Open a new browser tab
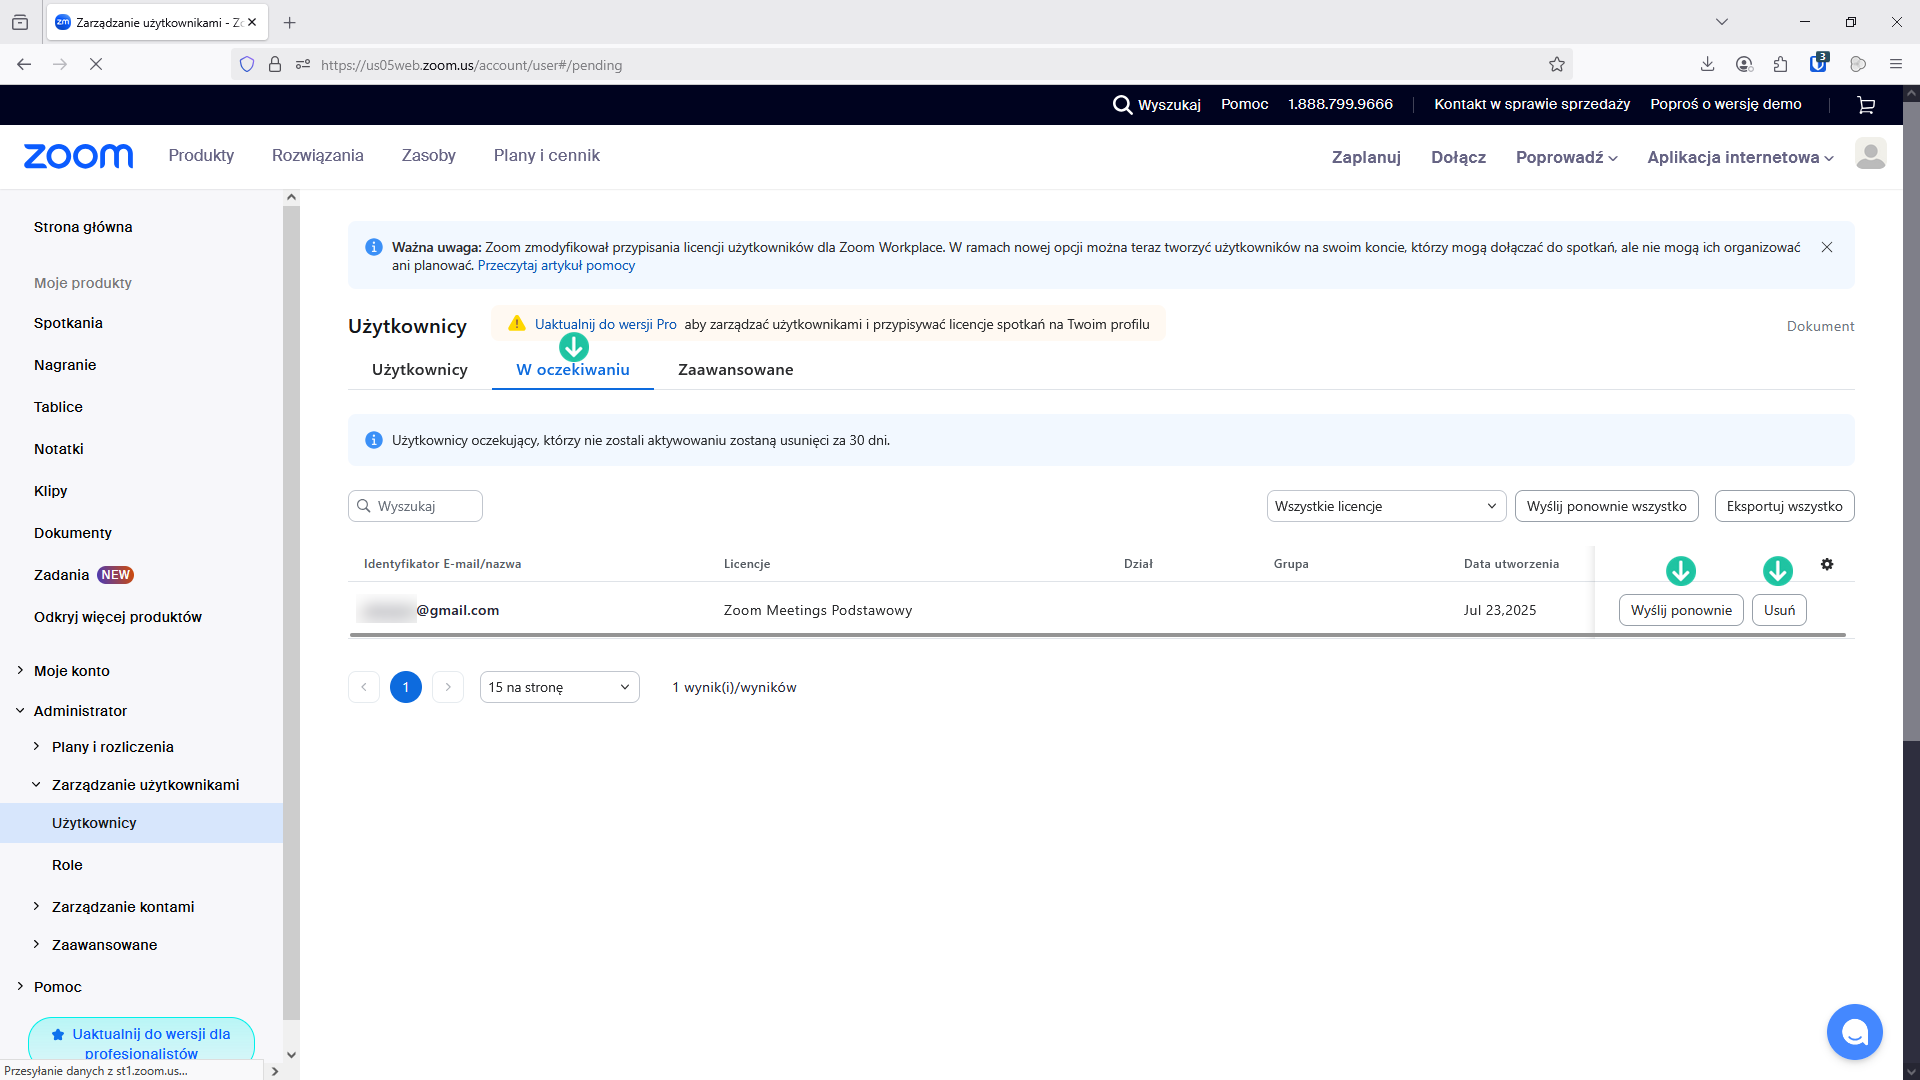Viewport: 1920px width, 1080px height. [290, 22]
